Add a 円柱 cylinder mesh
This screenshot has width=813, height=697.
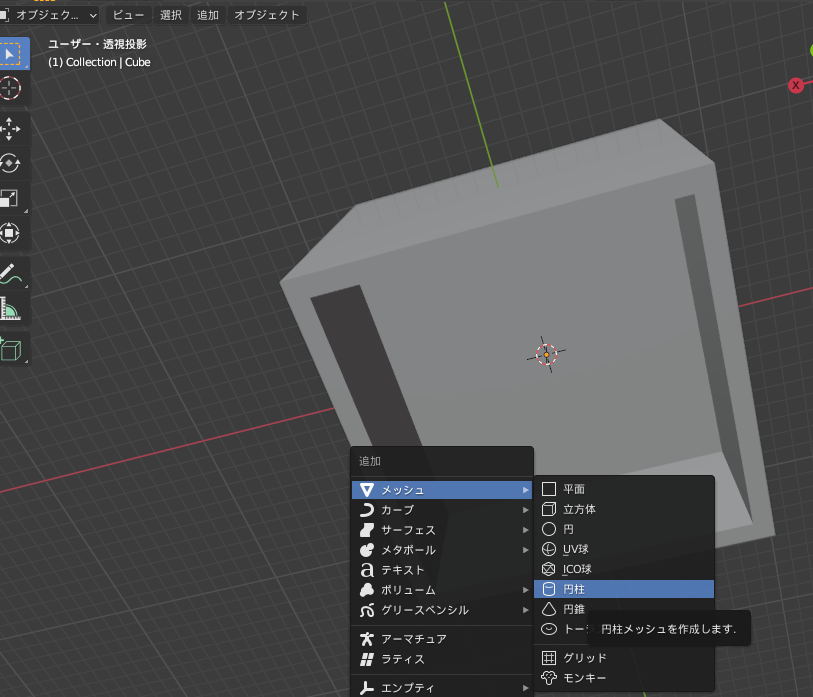tap(624, 589)
